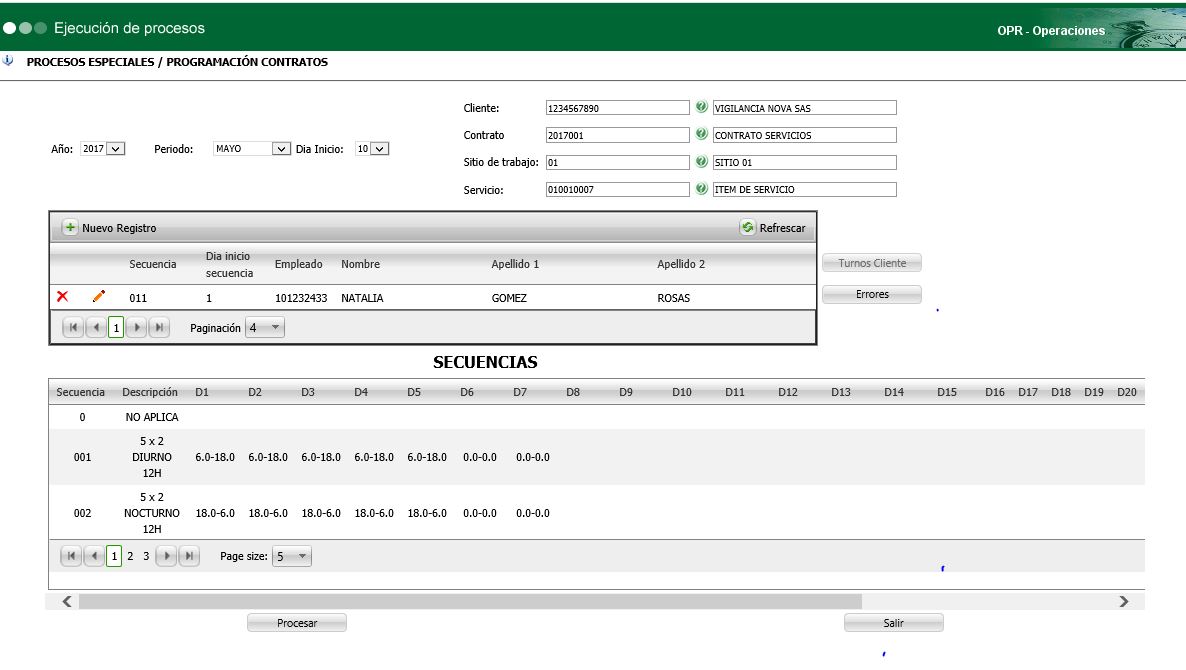Image resolution: width=1186 pixels, height=670 pixels.
Task: Go to first page of Secuencias grid
Action: pos(70,556)
